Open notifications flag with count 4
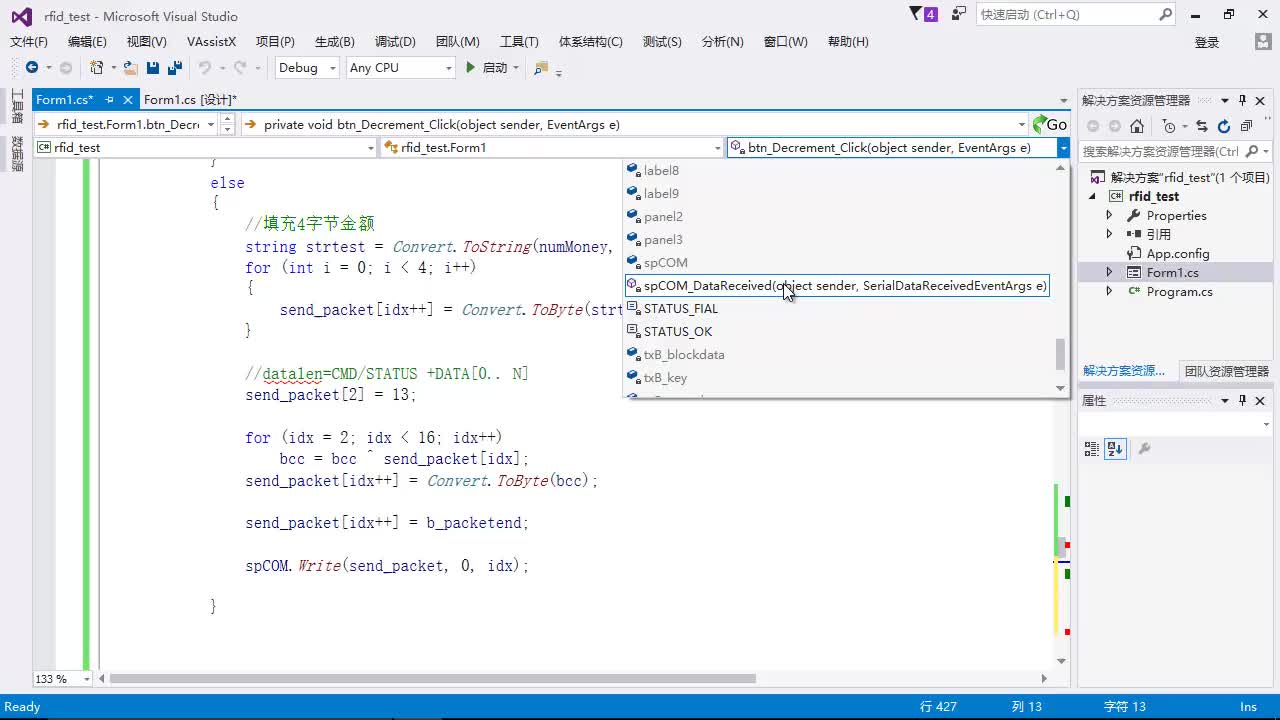 923,14
